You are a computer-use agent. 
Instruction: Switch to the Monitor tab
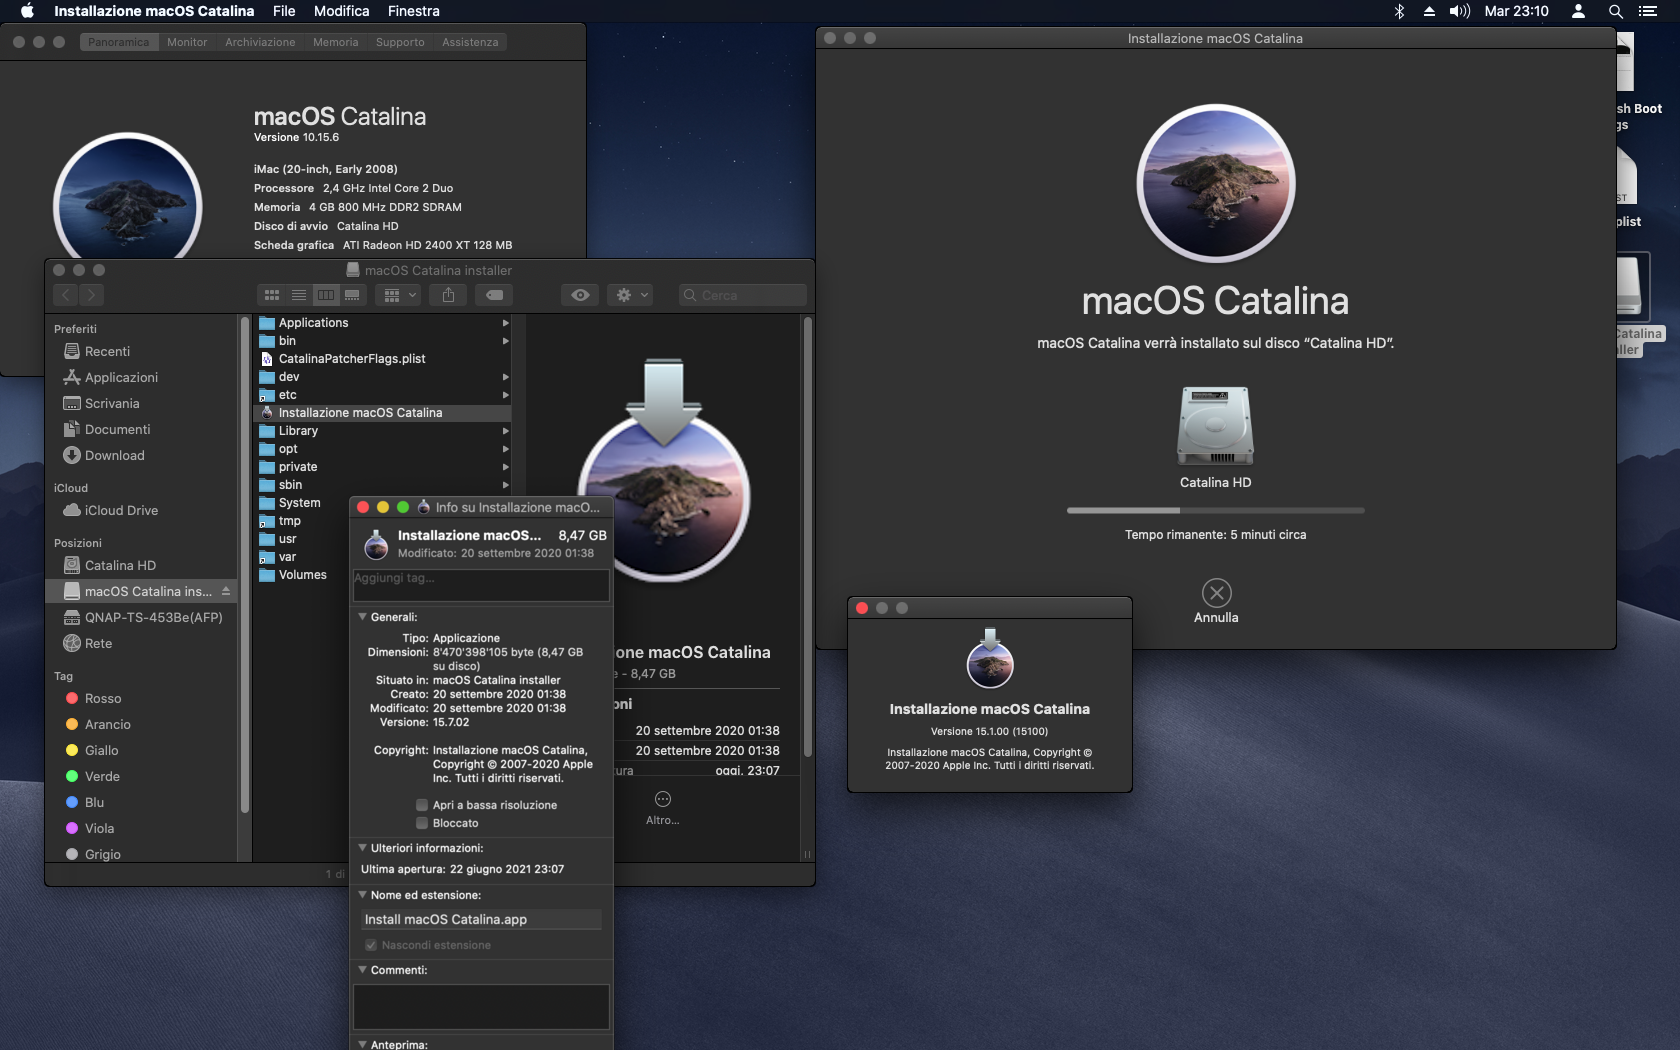[x=187, y=42]
